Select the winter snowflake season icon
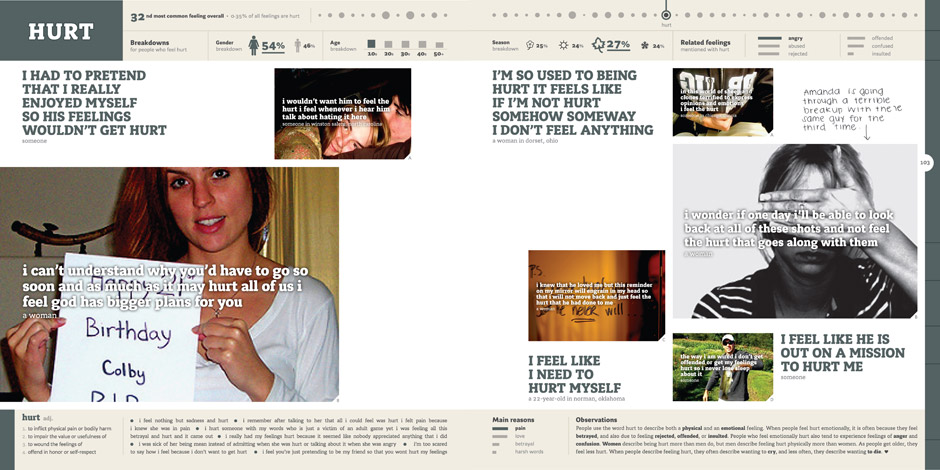 coord(645,45)
